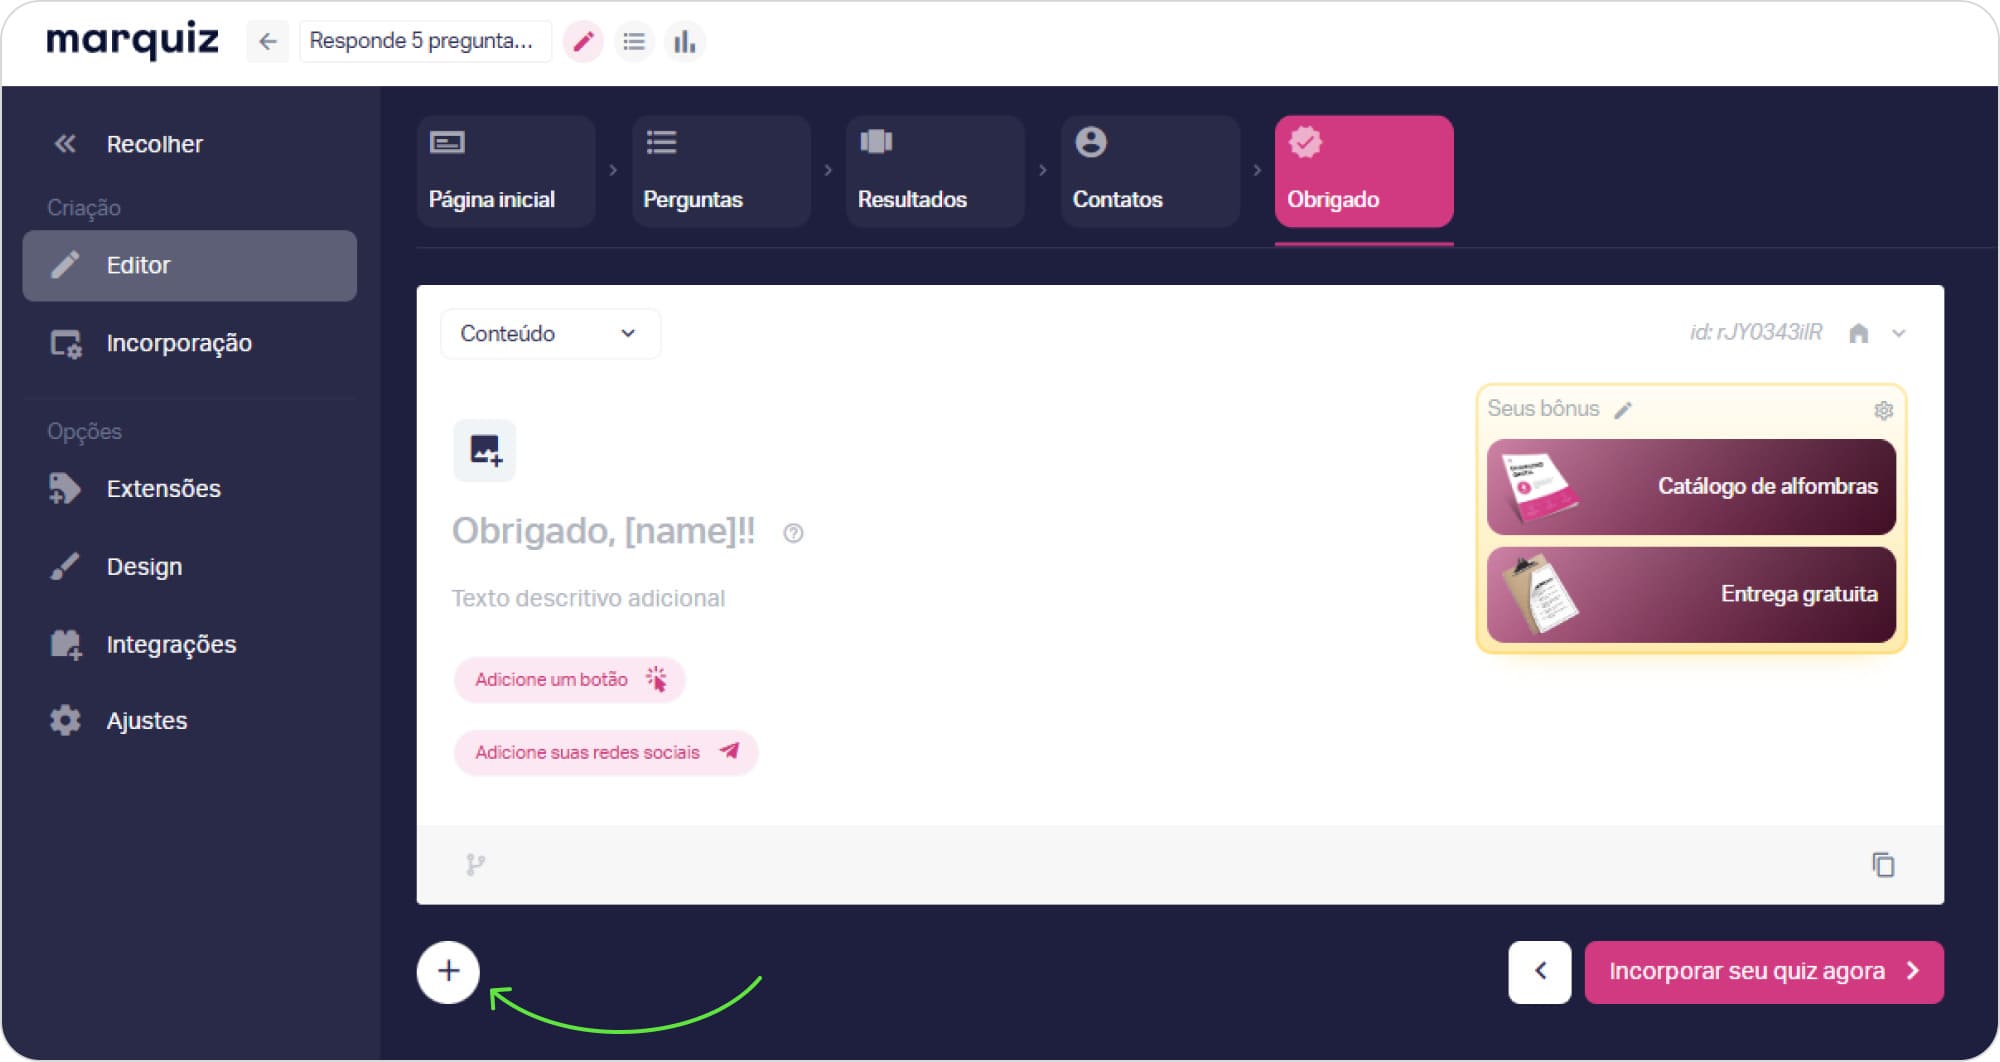The height and width of the screenshot is (1062, 2000).
Task: Click the Incorporação embed icon in sidebar
Action: (66, 344)
